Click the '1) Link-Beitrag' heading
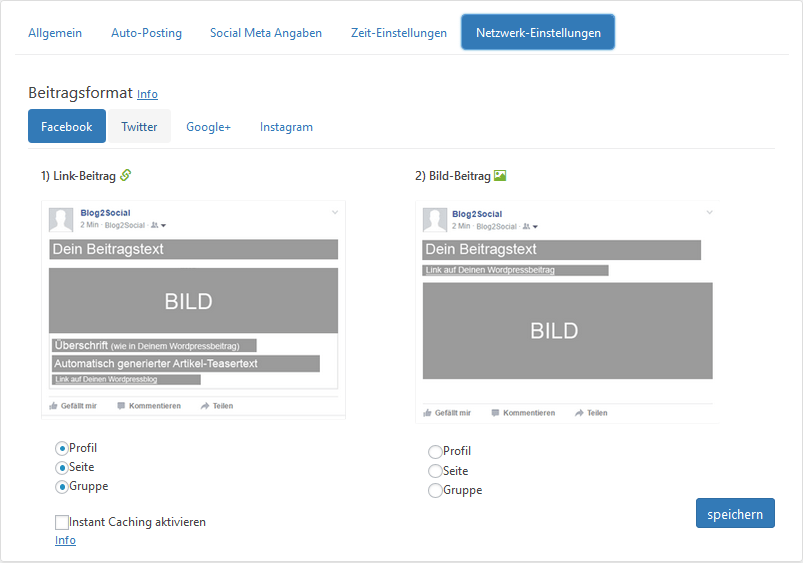This screenshot has width=803, height=563. (x=78, y=176)
